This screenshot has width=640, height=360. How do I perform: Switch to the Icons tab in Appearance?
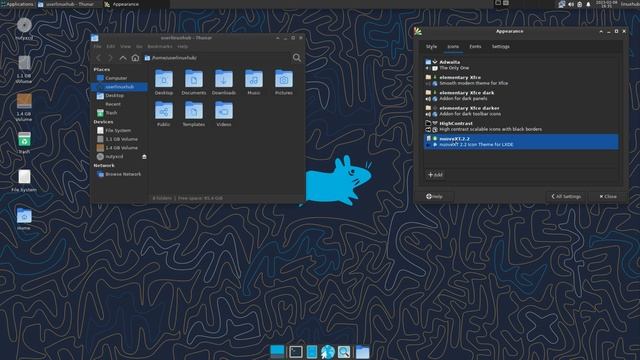pos(453,47)
